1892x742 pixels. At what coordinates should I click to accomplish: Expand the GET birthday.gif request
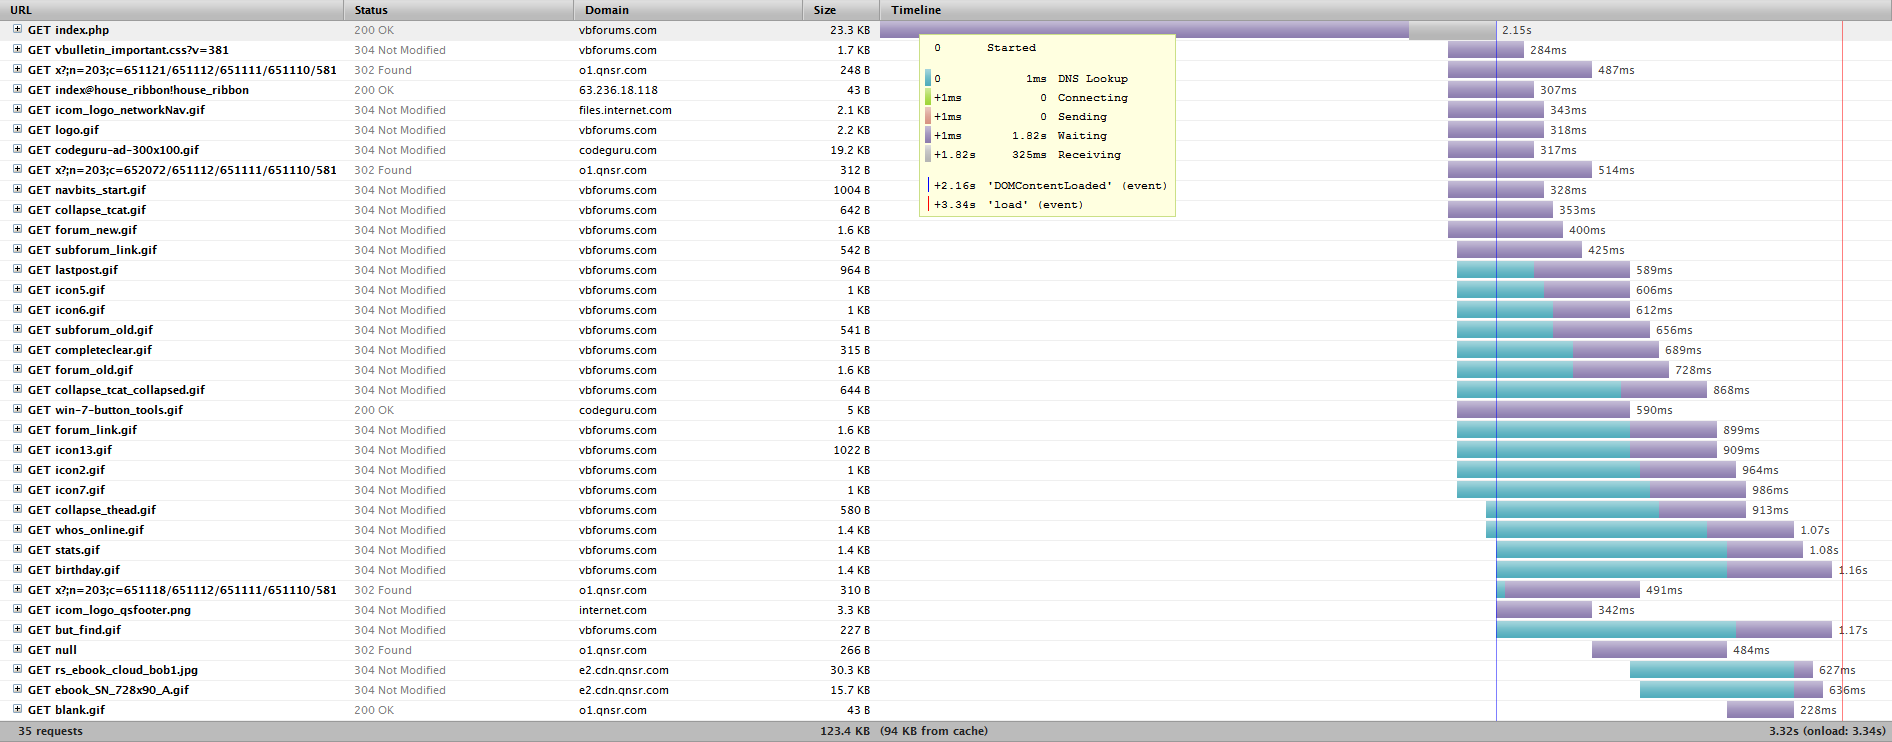[17, 569]
